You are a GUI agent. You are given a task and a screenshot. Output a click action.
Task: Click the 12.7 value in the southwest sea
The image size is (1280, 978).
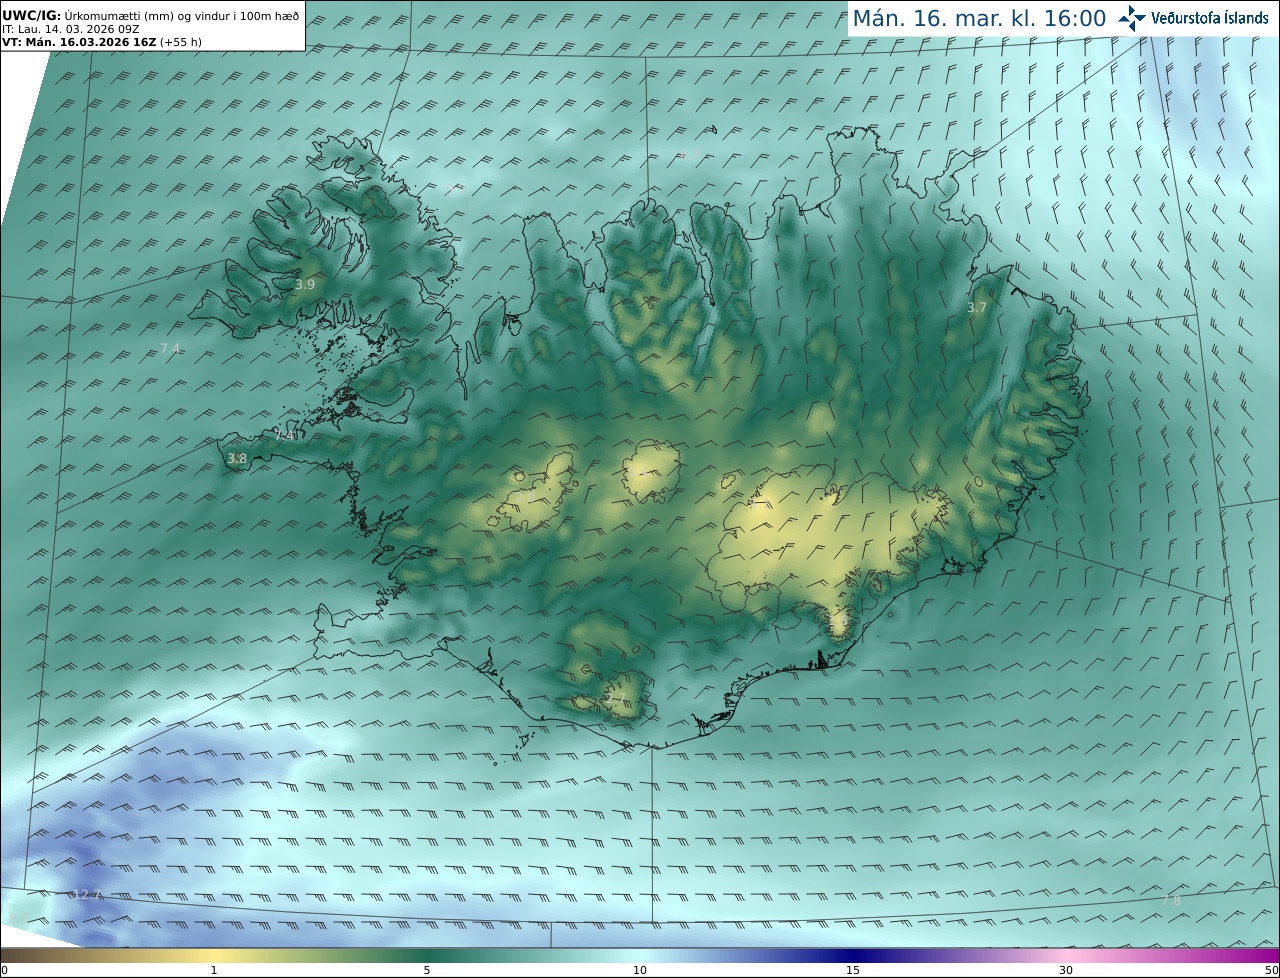[87, 894]
